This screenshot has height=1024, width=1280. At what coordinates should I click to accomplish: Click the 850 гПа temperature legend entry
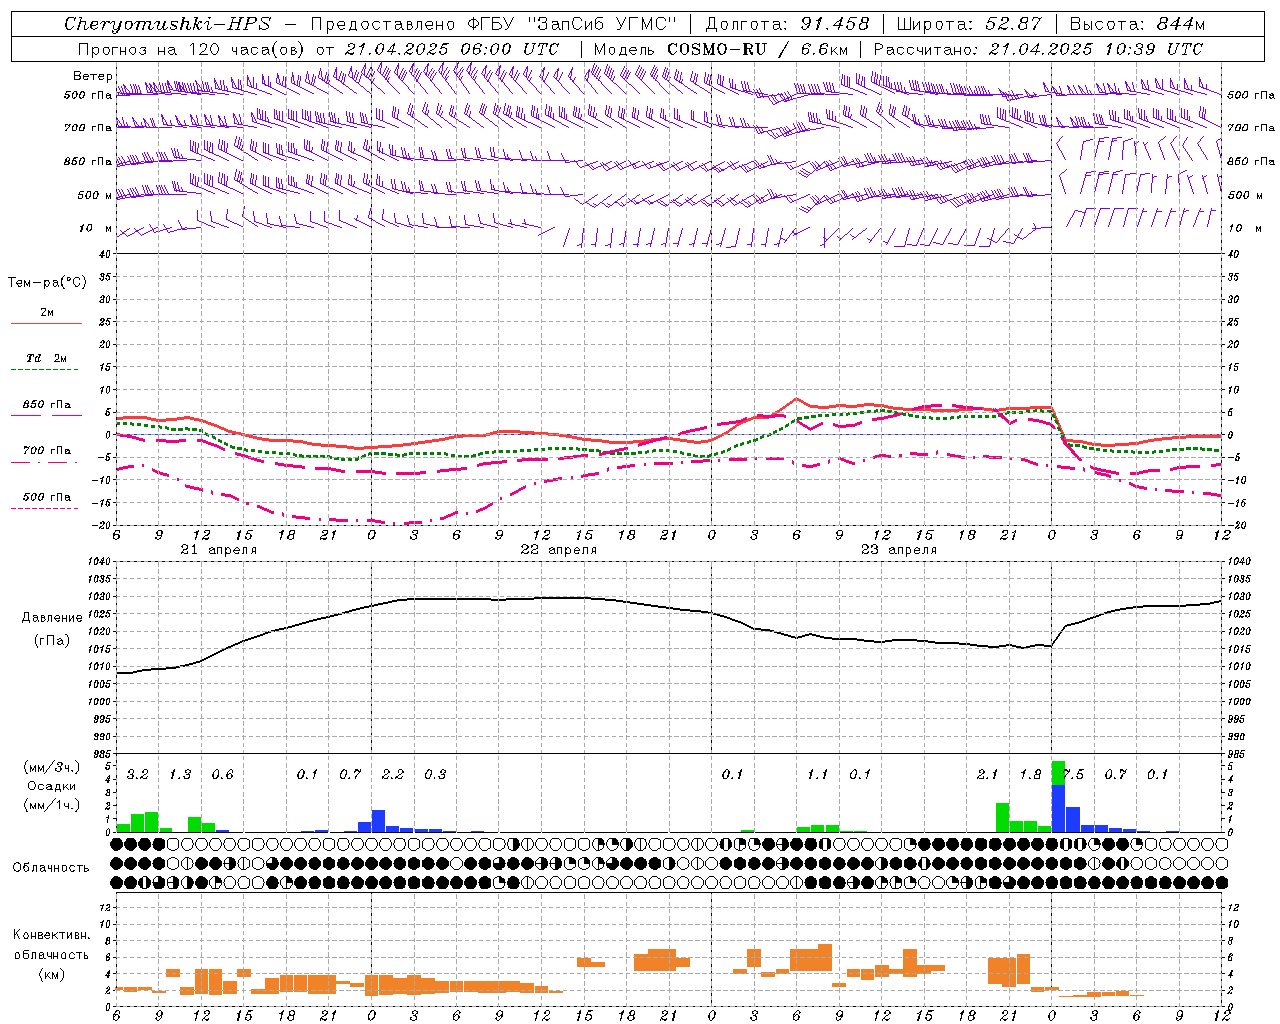(x=47, y=405)
